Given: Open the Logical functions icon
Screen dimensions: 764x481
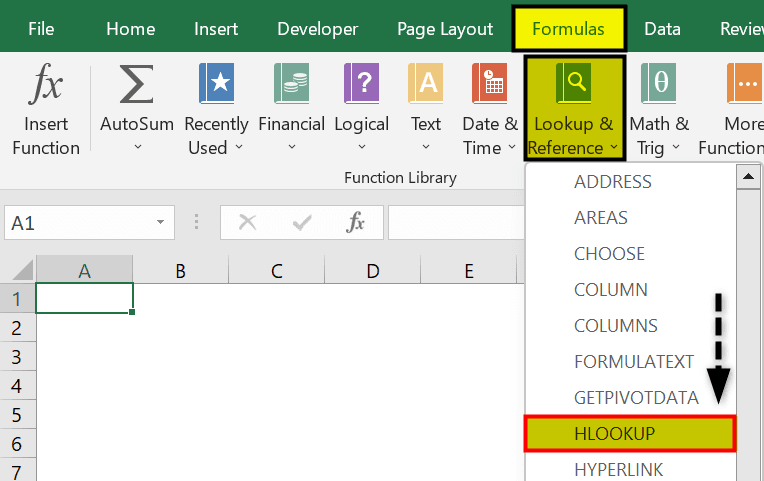Looking at the screenshot, I should click(x=362, y=83).
